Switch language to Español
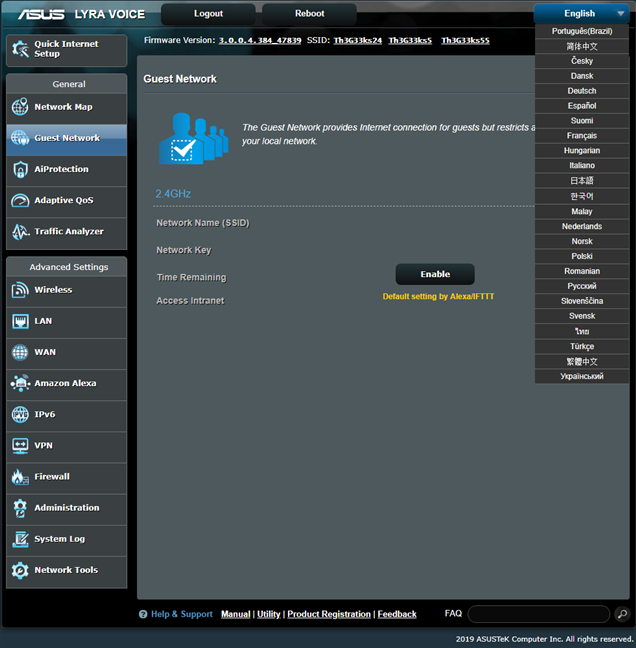This screenshot has width=636, height=648. [582, 106]
